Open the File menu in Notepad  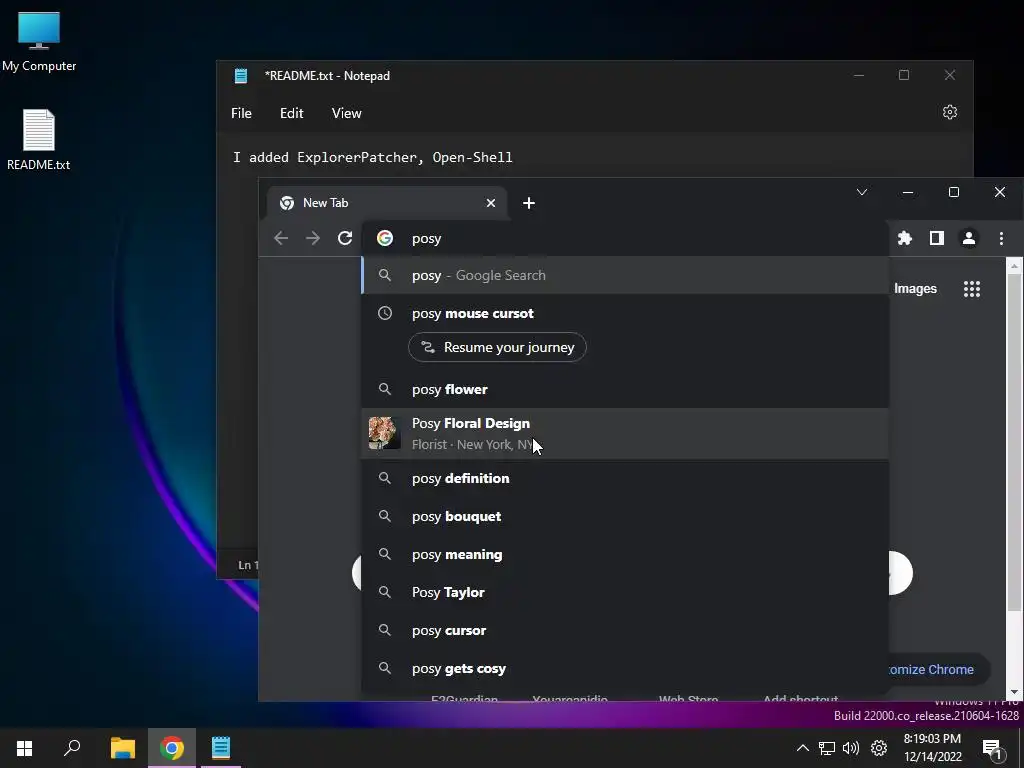(241, 113)
